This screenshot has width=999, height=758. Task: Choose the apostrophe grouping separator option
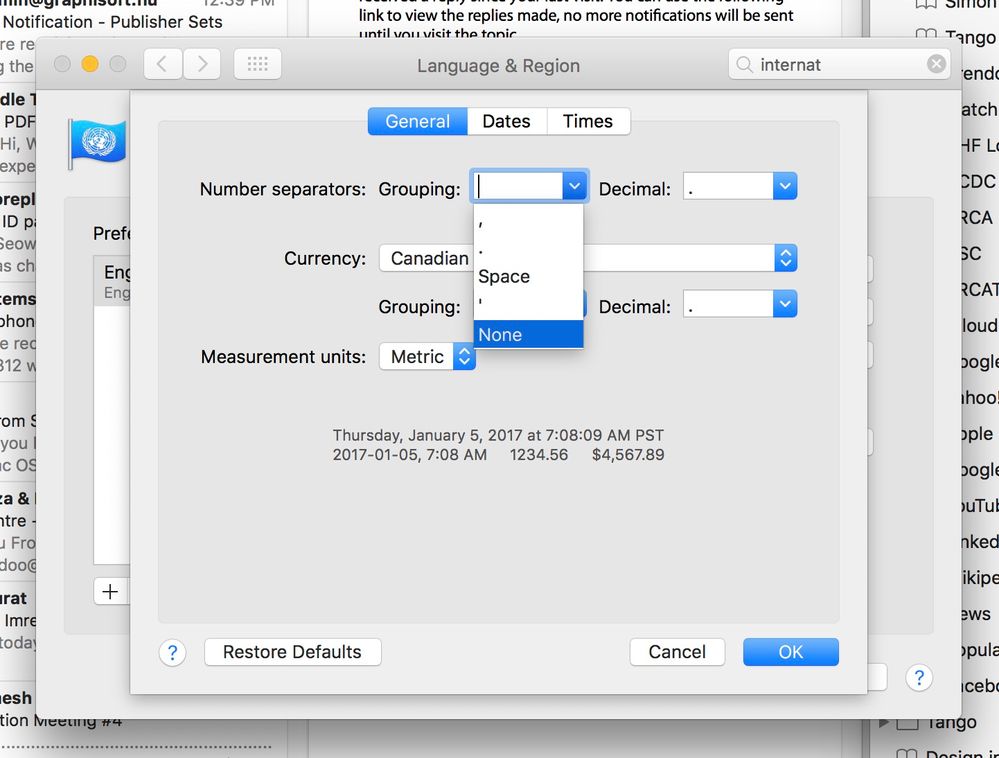(x=528, y=304)
